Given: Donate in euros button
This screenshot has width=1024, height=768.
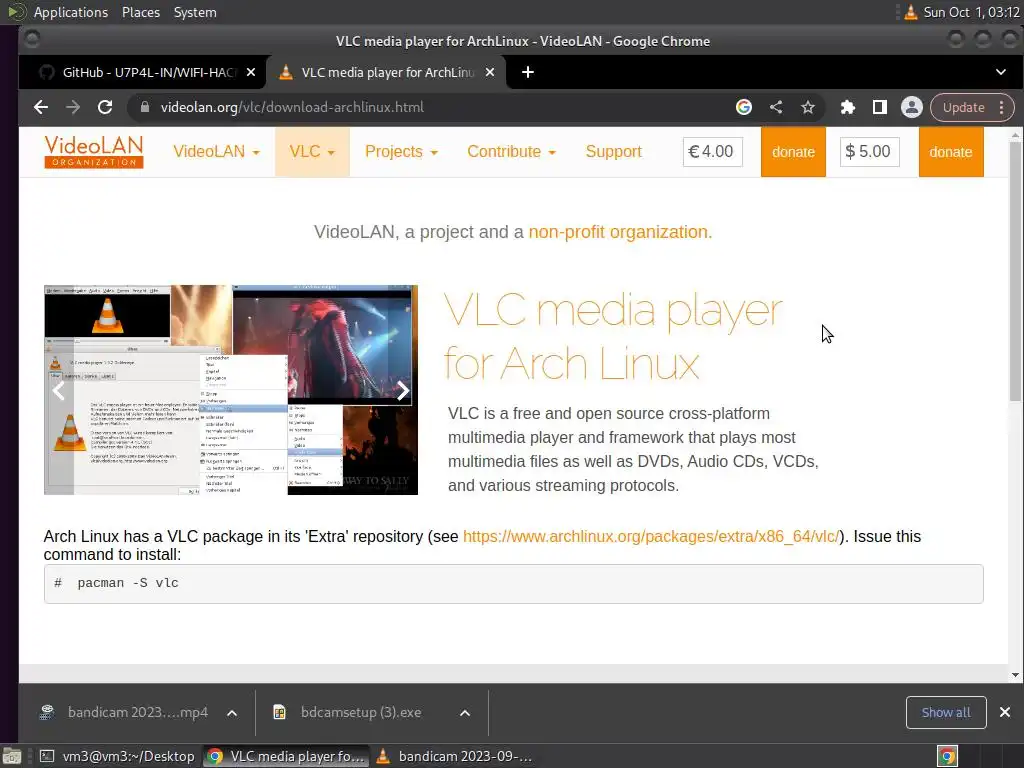Looking at the screenshot, I should [x=793, y=152].
